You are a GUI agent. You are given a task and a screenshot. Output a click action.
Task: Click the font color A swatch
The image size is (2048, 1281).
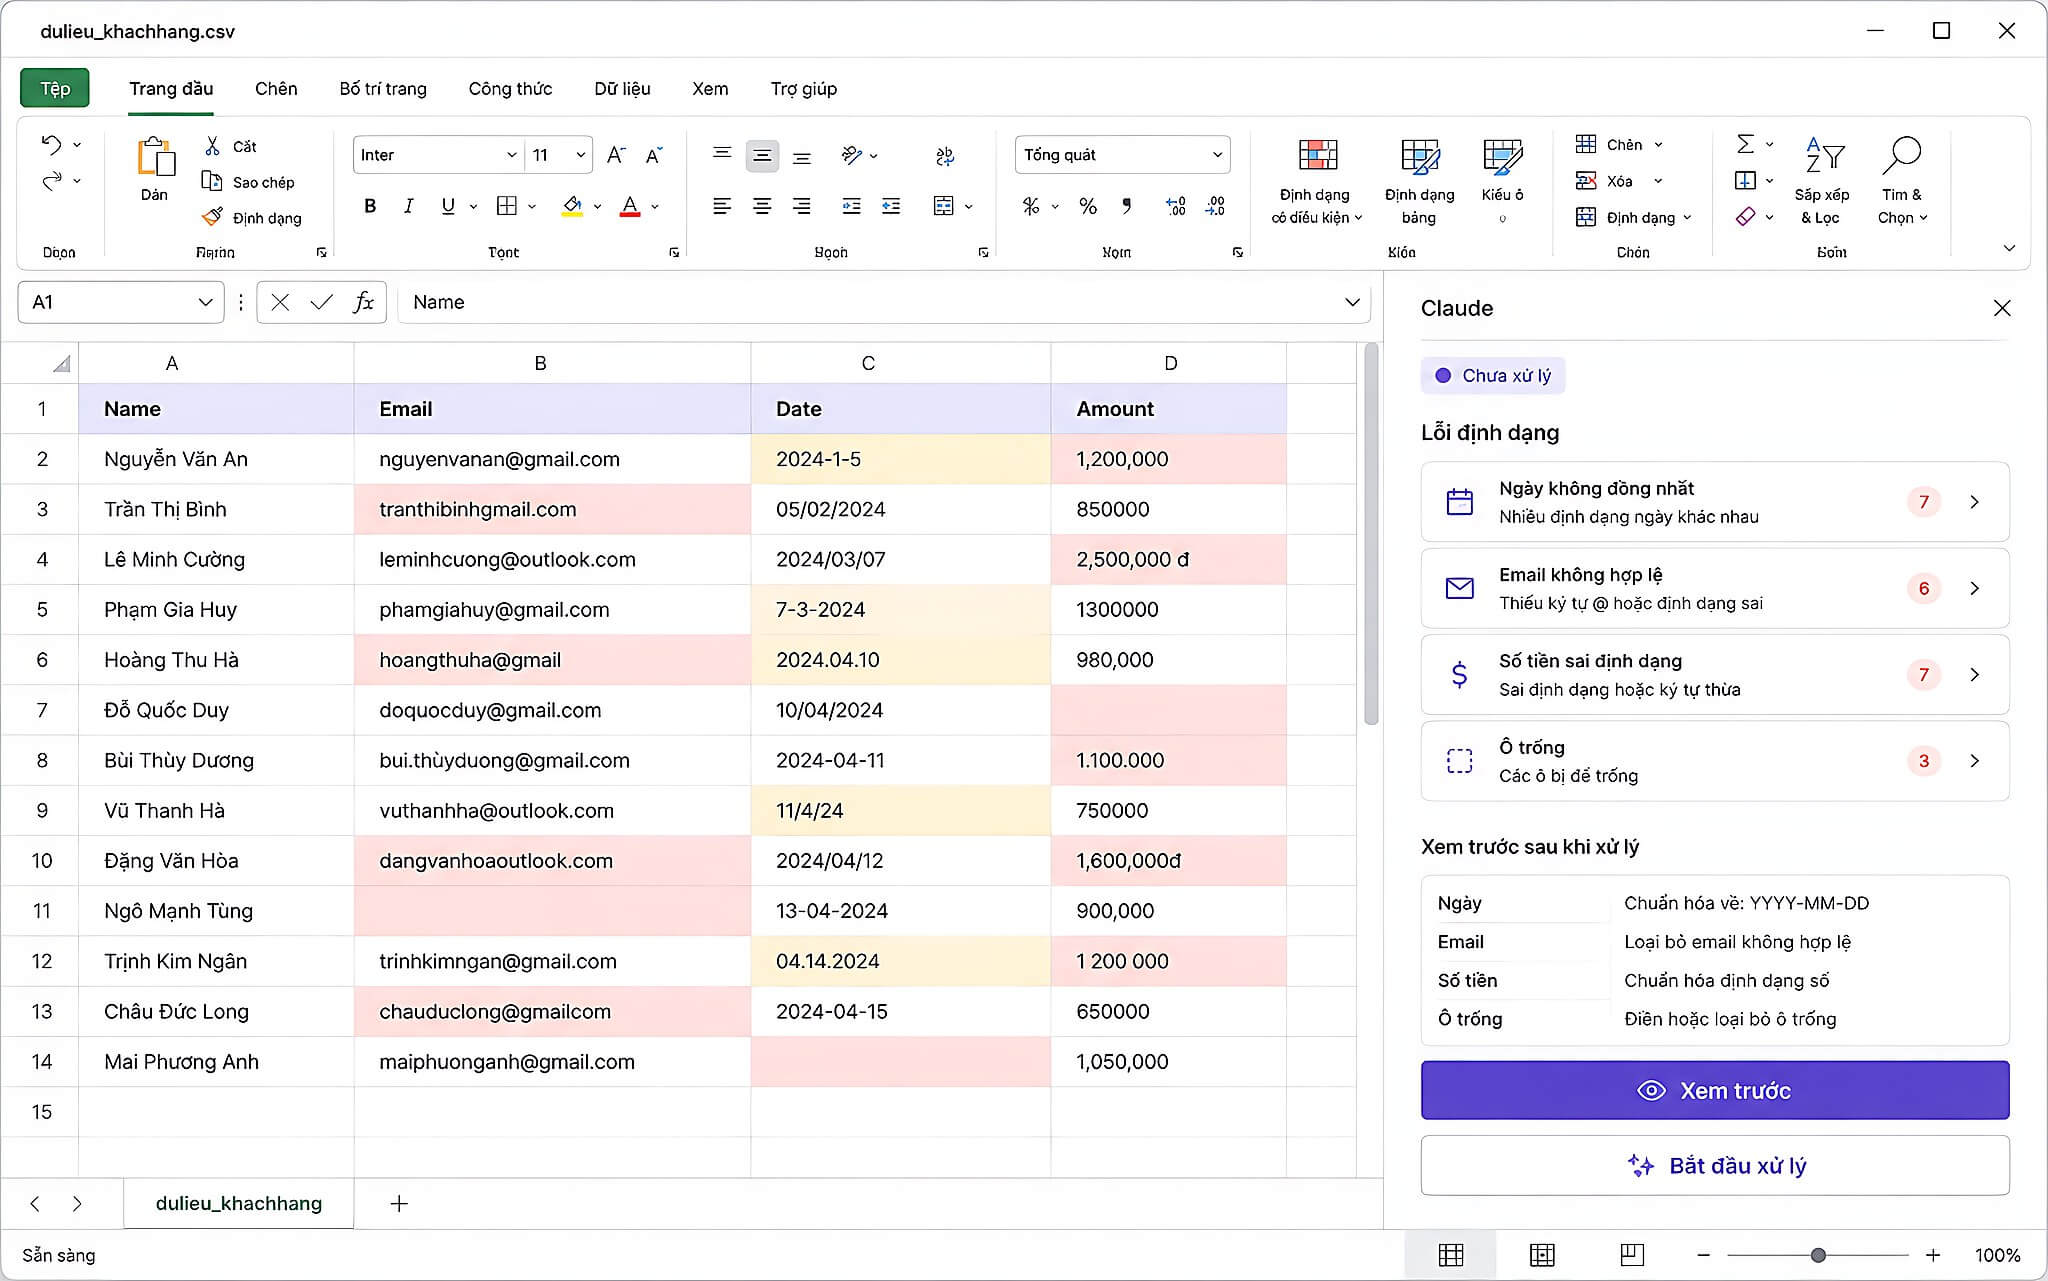630,206
